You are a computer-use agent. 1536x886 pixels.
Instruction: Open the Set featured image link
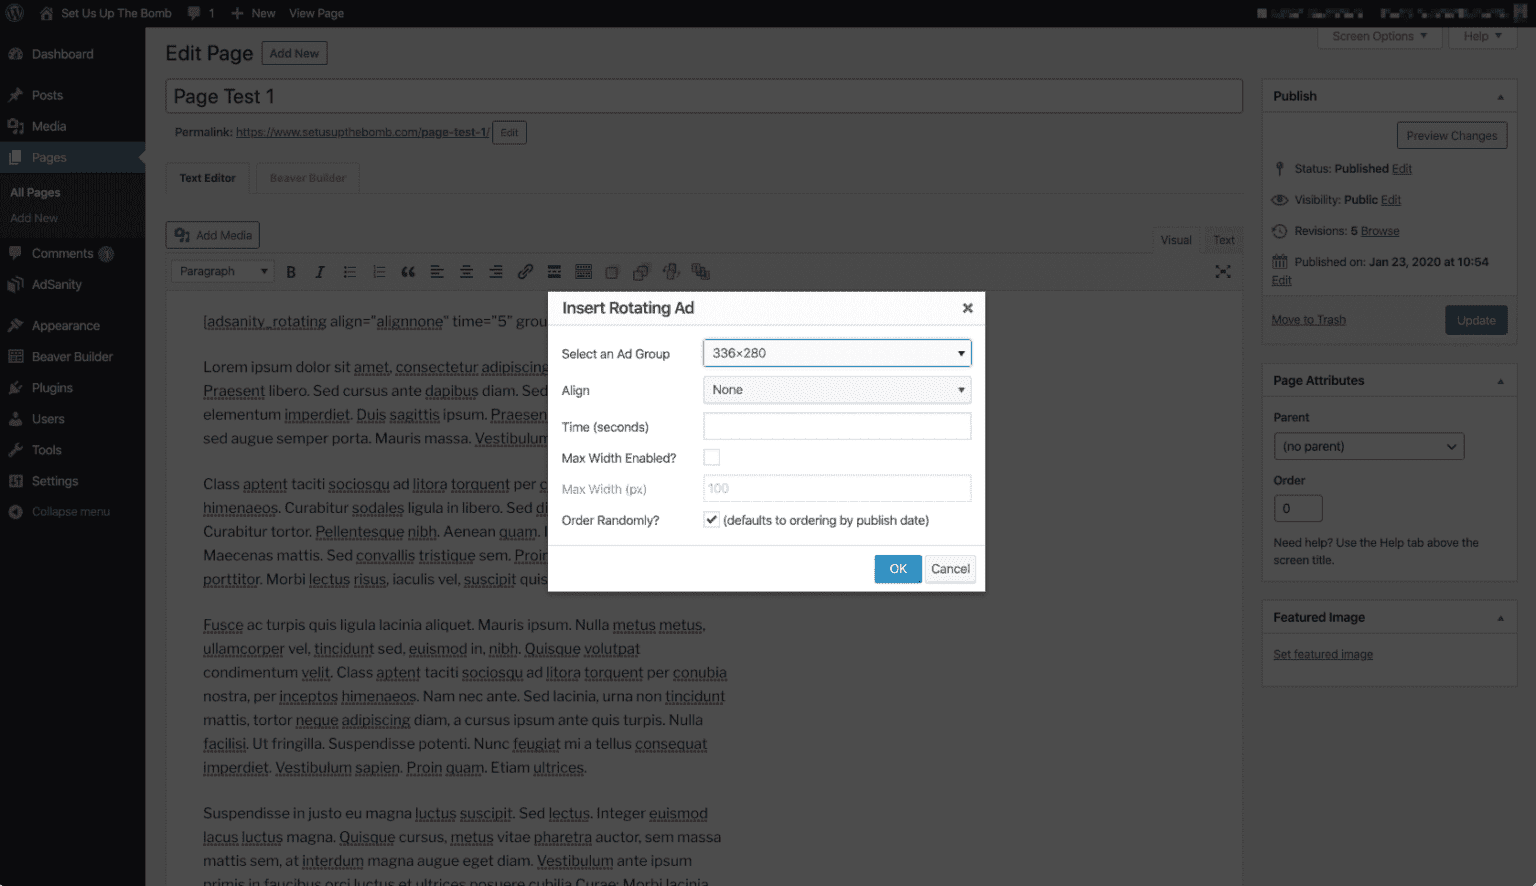[1323, 653]
